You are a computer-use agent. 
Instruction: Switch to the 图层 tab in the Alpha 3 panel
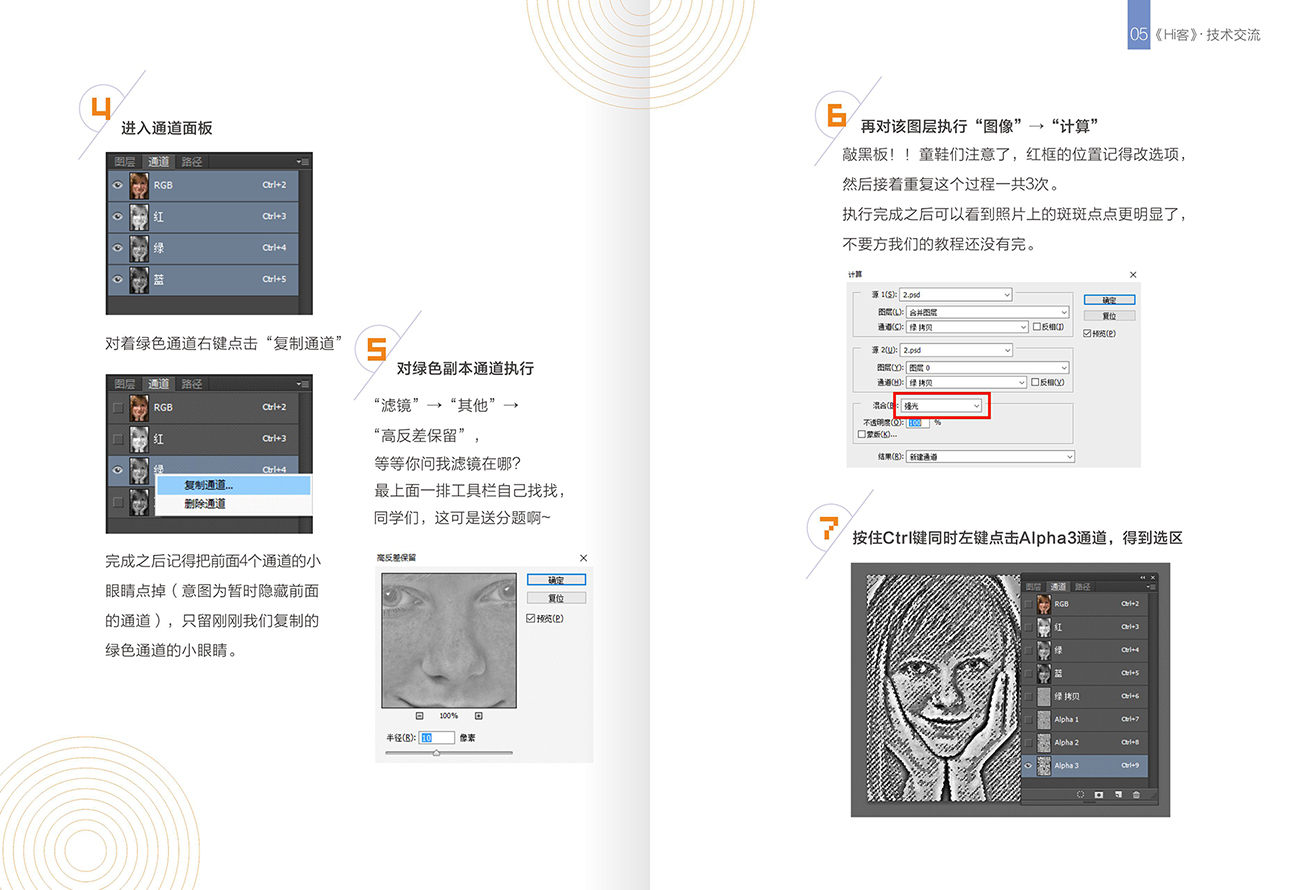tap(1034, 587)
